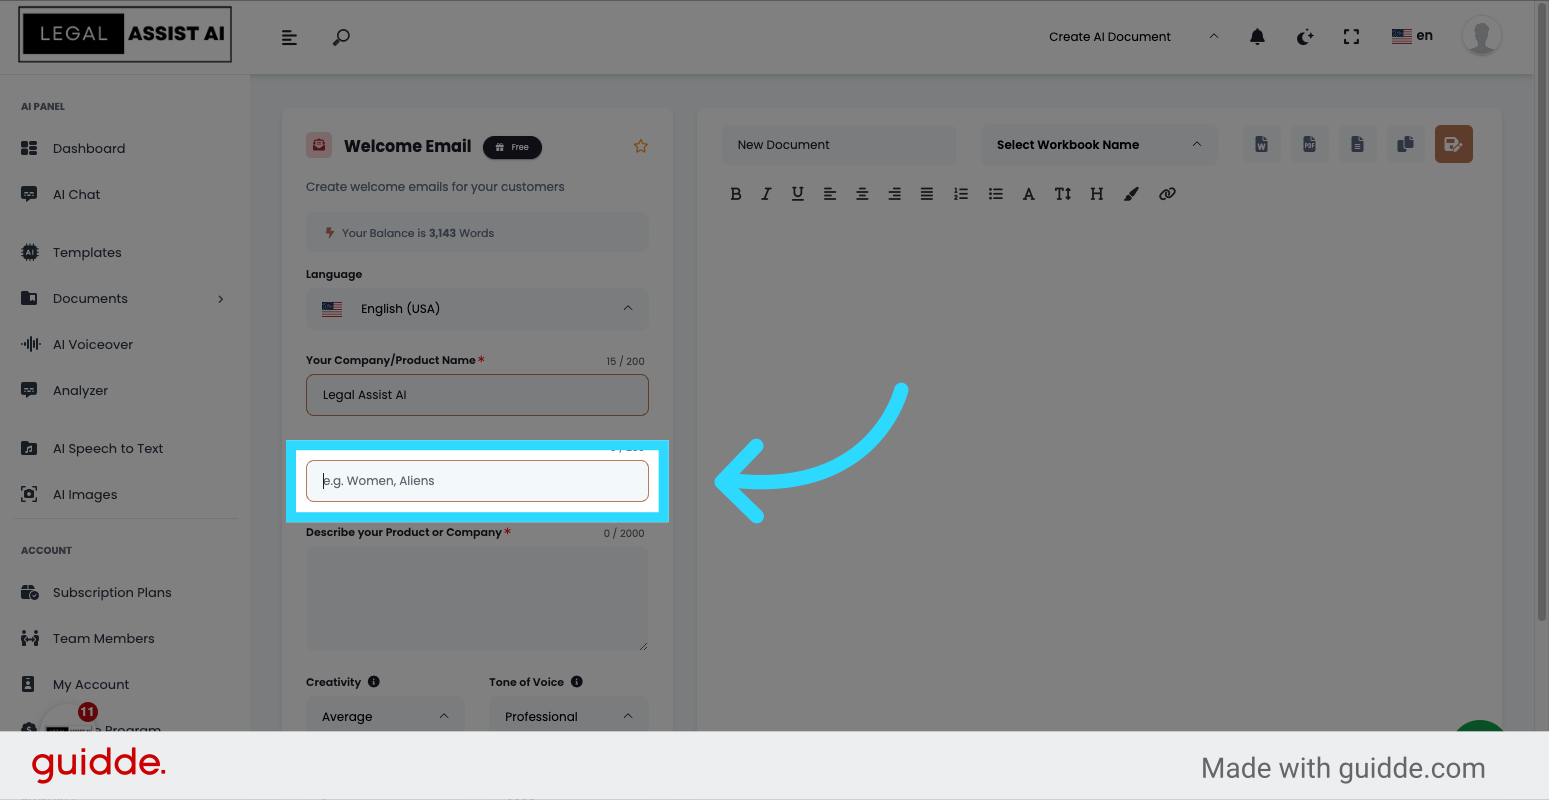This screenshot has height=800, width=1549.
Task: Save the document with orange button
Action: pos(1454,144)
